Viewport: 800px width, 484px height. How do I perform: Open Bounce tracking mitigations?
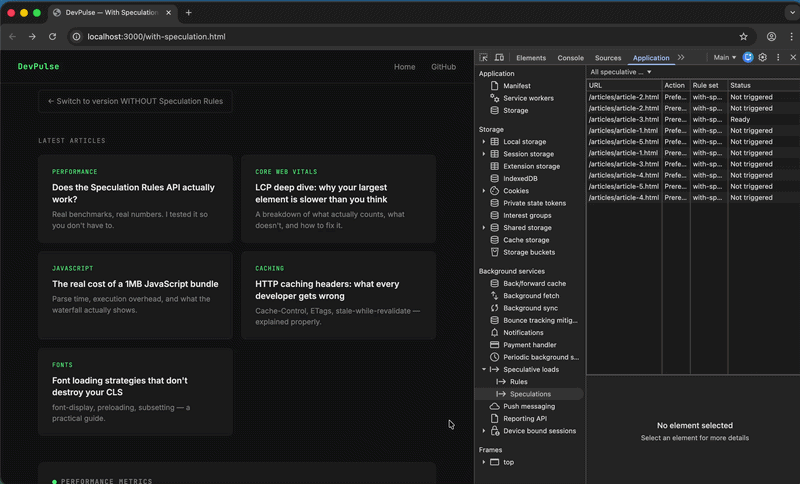tap(540, 320)
